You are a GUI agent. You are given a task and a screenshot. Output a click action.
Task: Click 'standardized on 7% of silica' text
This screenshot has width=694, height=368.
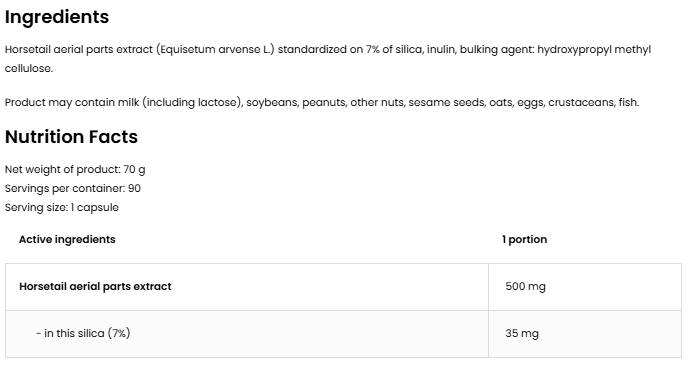tap(350, 50)
